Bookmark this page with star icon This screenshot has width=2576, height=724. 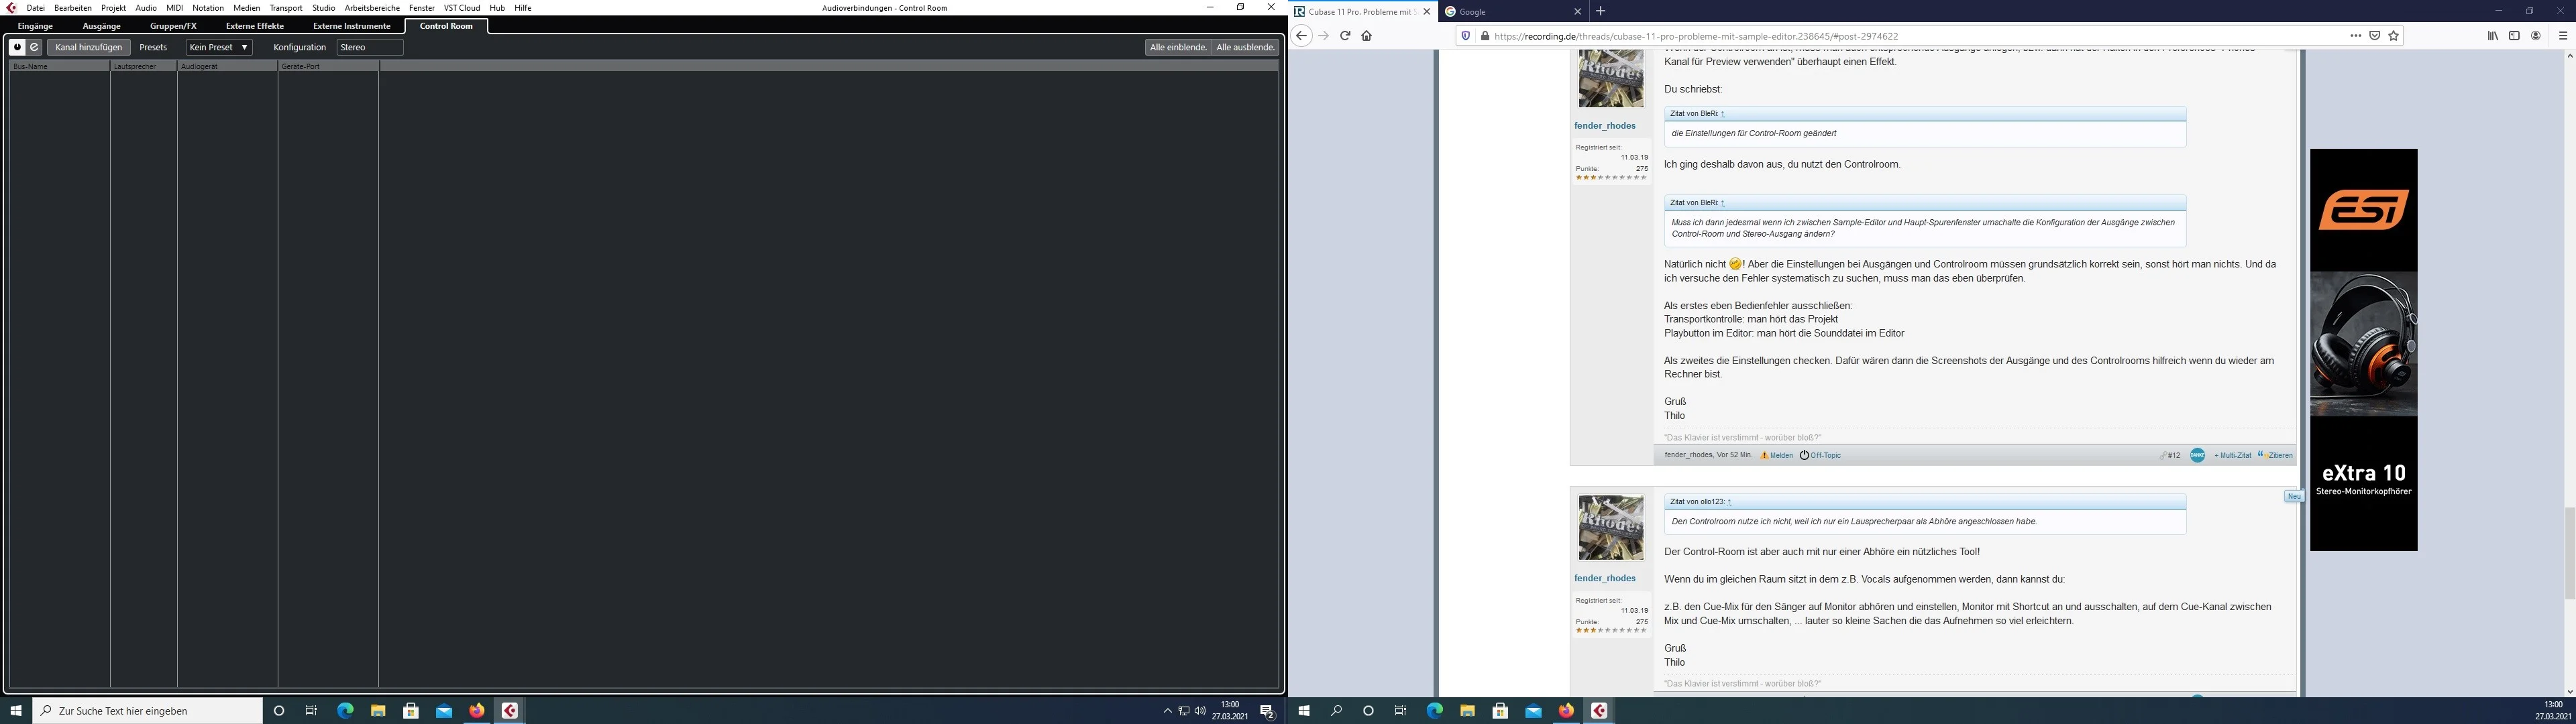2393,36
